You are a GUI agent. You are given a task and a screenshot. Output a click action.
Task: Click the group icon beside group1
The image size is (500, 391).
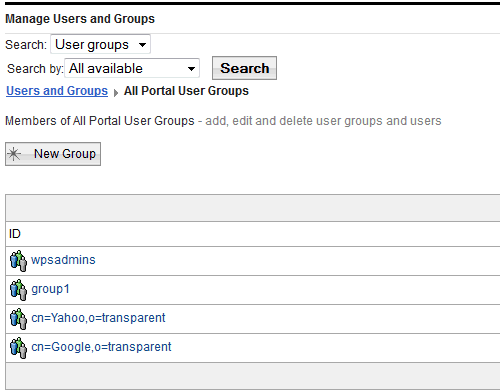click(18, 290)
